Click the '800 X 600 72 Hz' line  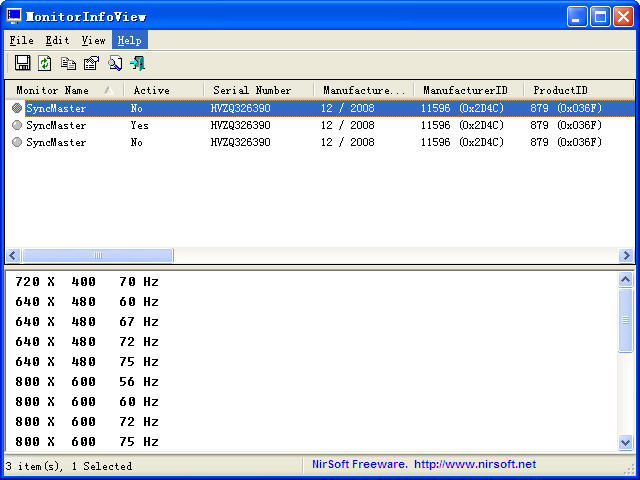(87, 422)
